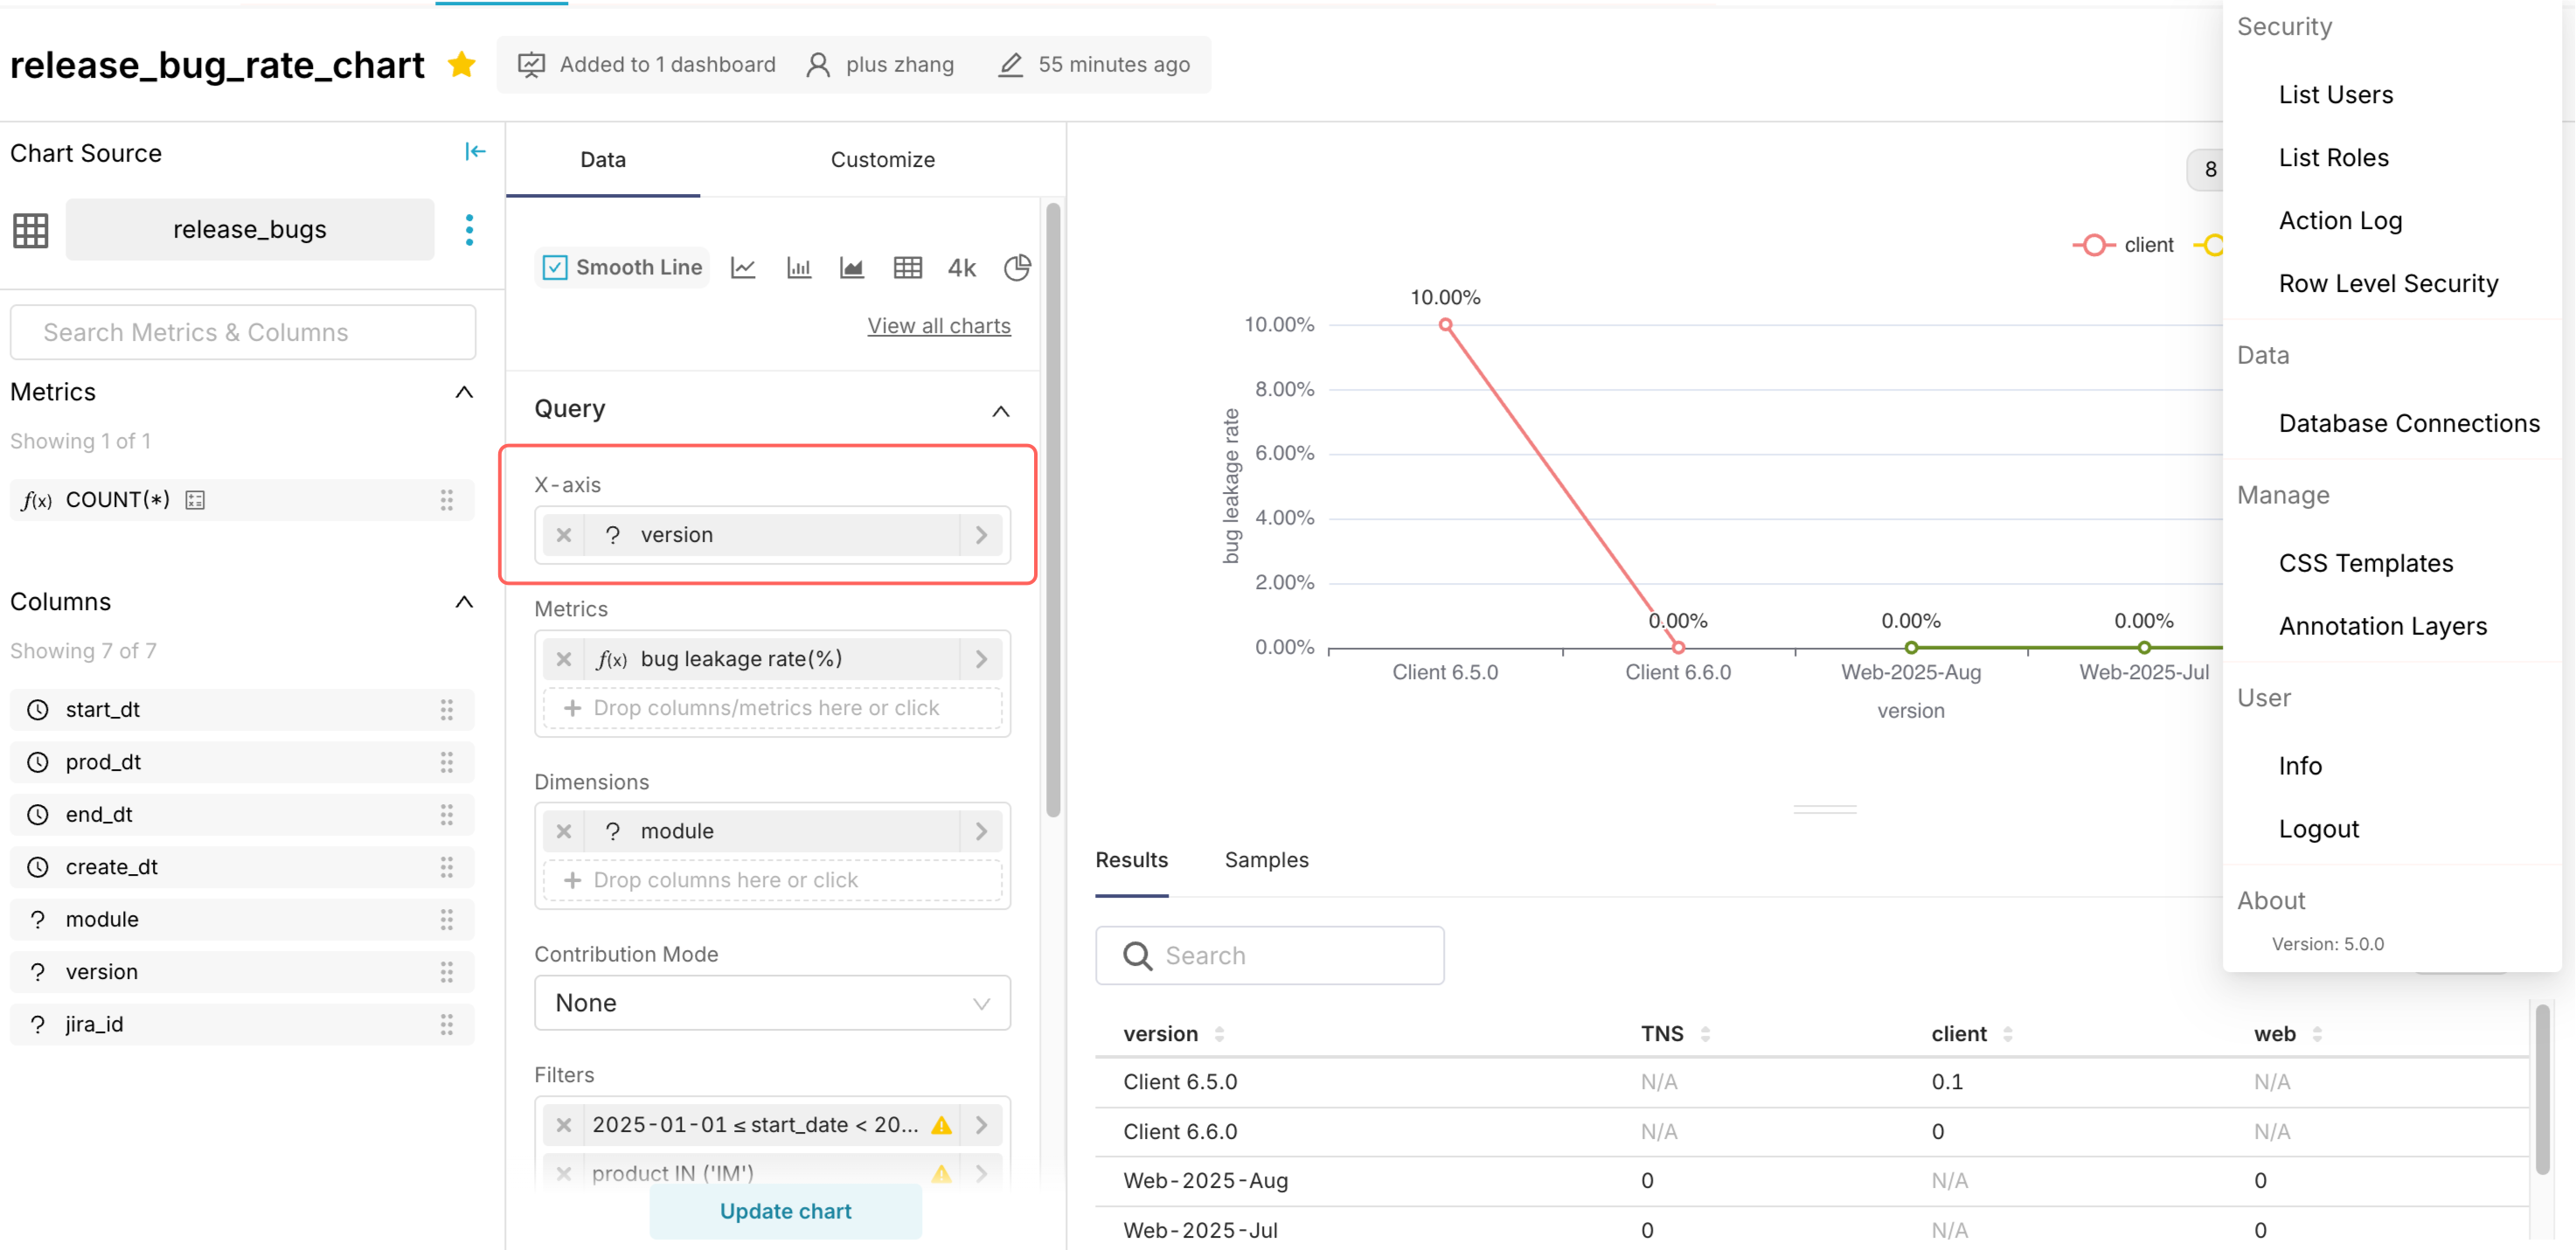Switch to the Data tab

point(603,160)
